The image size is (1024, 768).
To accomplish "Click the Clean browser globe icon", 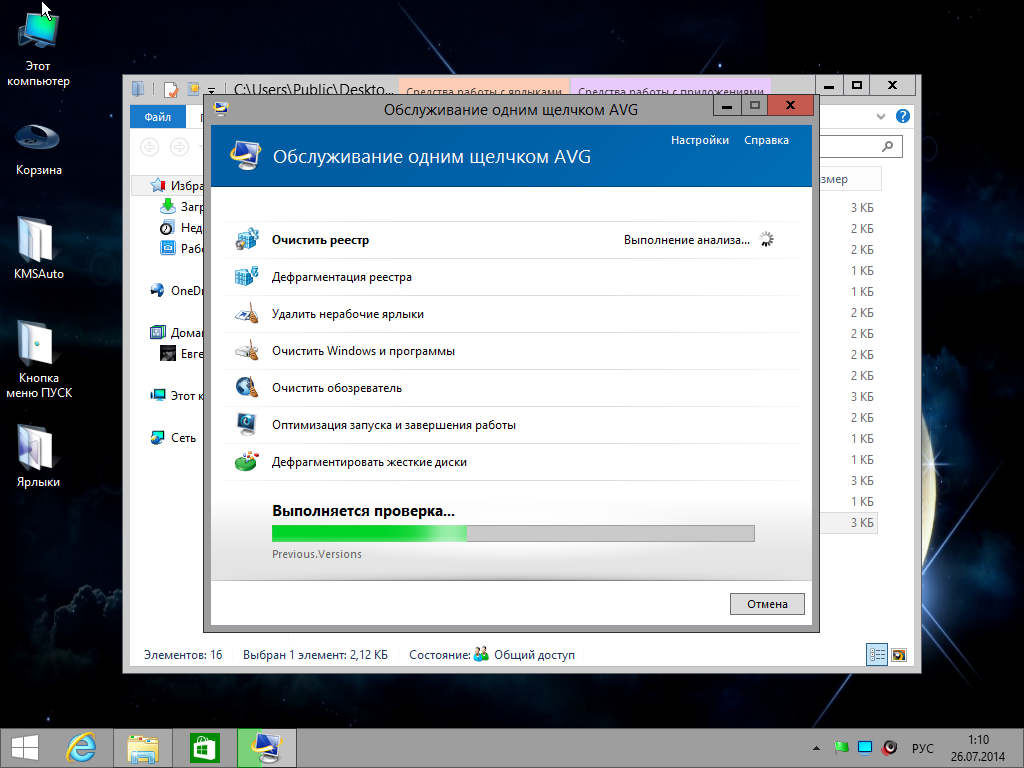I will [x=246, y=388].
